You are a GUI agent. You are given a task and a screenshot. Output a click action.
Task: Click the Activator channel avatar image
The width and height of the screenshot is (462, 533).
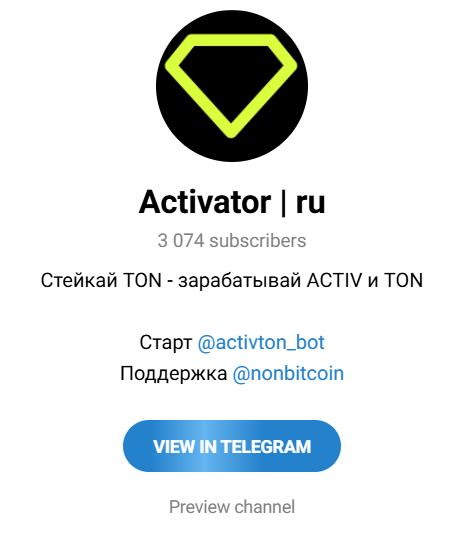pos(232,86)
